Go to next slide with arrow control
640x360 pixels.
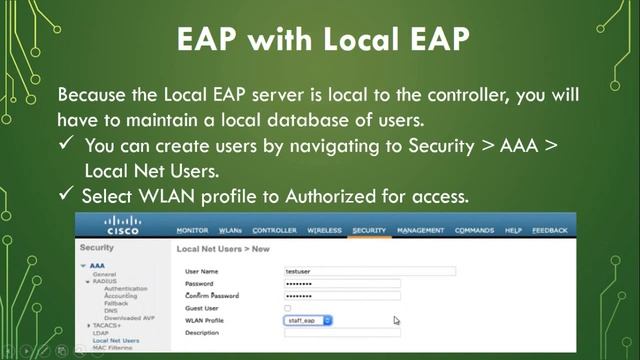[26, 351]
